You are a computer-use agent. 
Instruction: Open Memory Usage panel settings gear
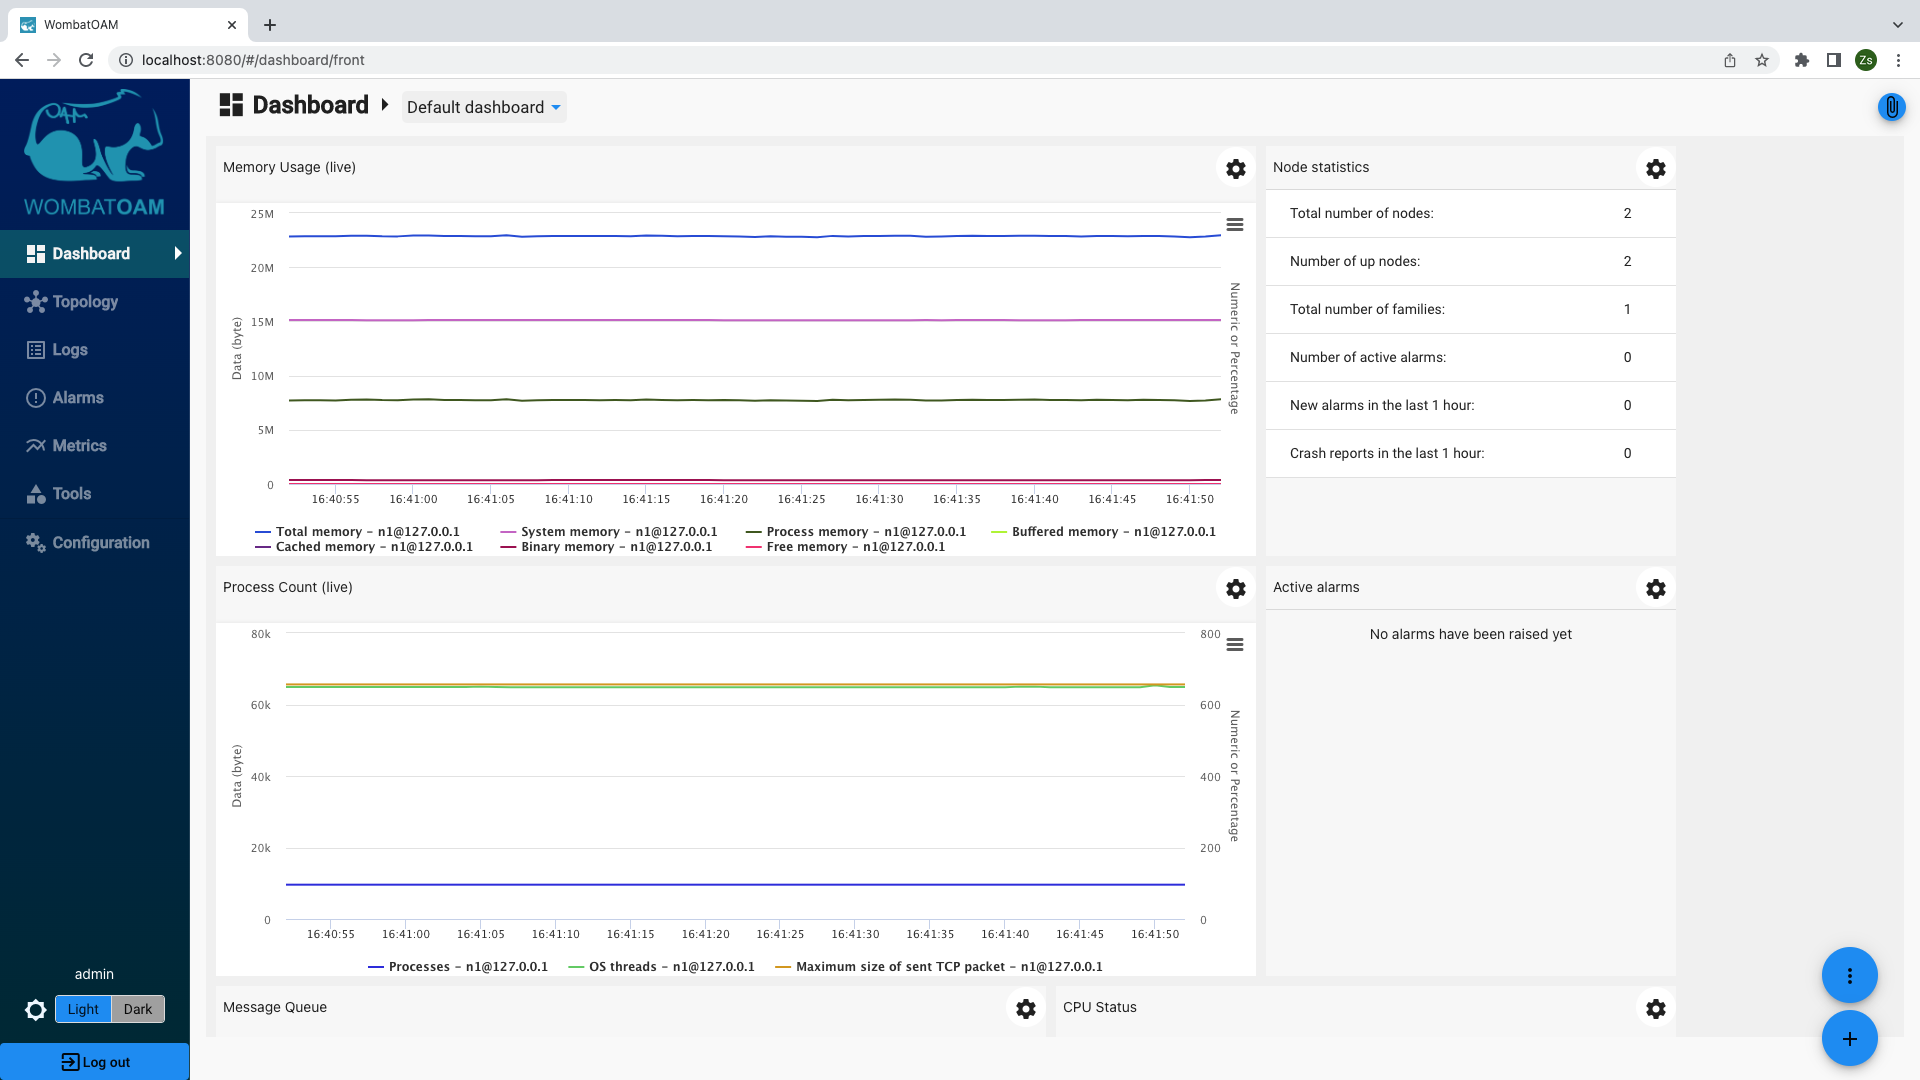pos(1236,169)
